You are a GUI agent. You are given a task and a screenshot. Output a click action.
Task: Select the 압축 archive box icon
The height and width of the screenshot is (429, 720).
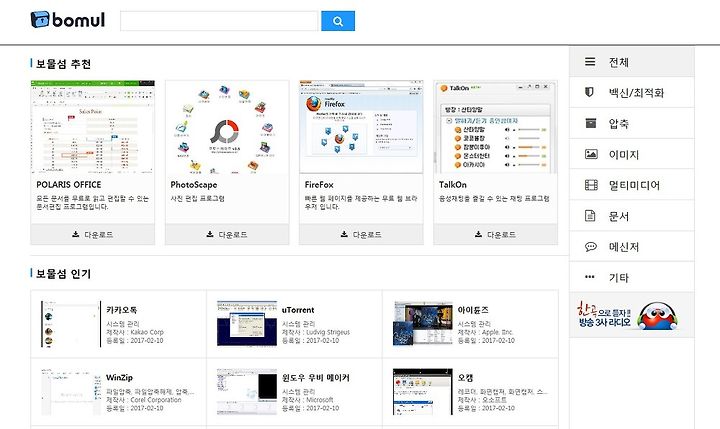click(x=591, y=123)
